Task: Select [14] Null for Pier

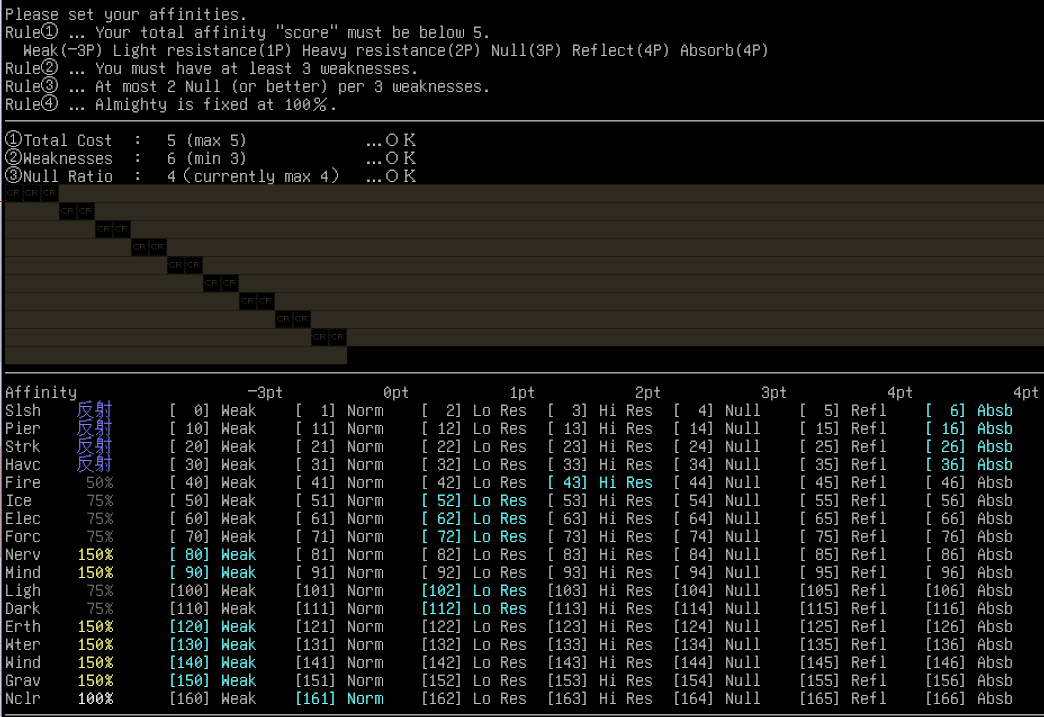Action: (x=716, y=429)
